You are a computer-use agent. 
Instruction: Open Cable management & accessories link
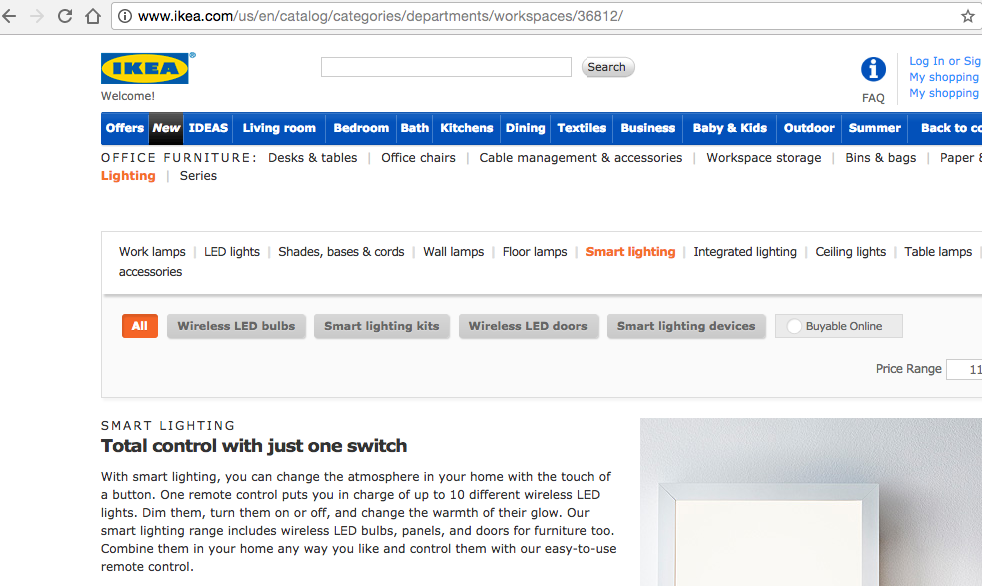pyautogui.click(x=581, y=158)
